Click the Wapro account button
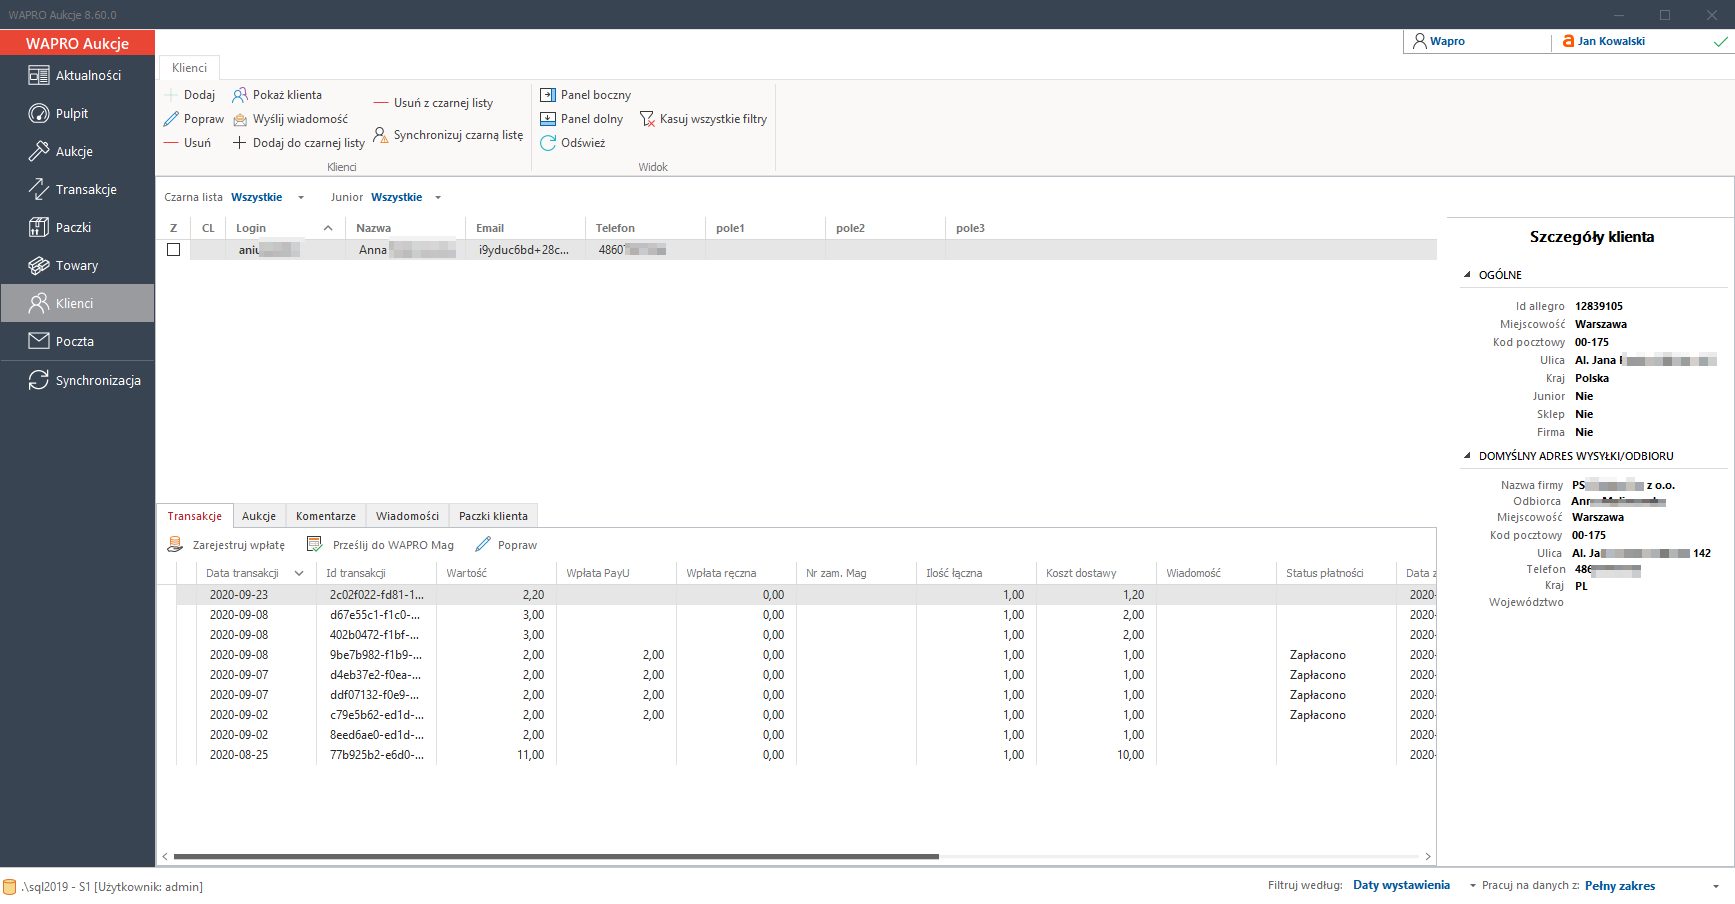 (x=1478, y=41)
